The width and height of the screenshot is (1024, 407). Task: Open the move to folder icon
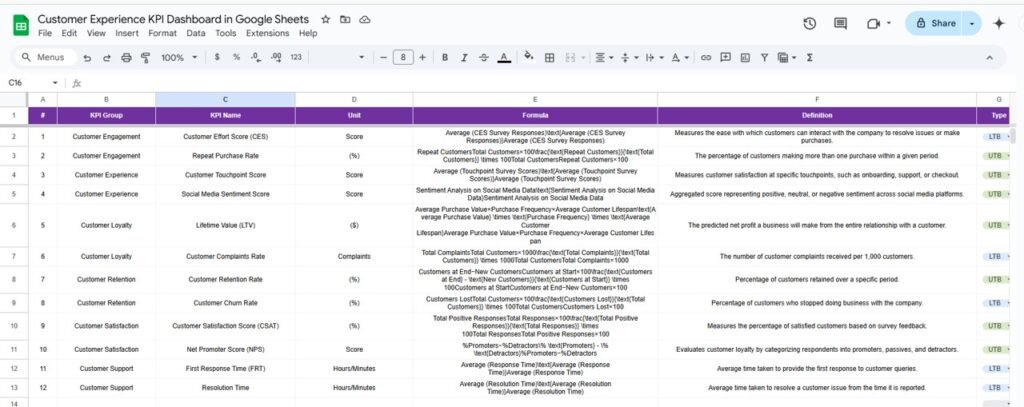(x=345, y=20)
